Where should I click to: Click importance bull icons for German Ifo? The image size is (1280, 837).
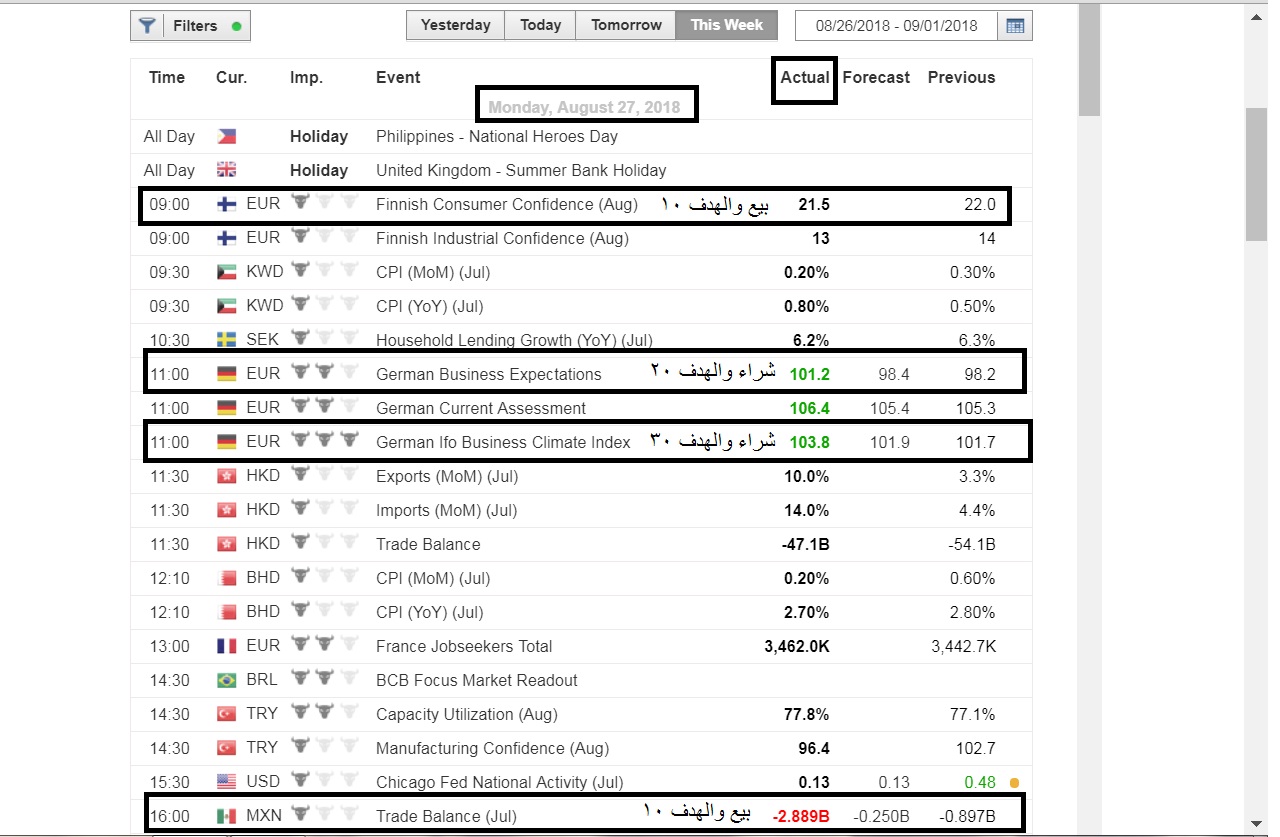click(324, 442)
